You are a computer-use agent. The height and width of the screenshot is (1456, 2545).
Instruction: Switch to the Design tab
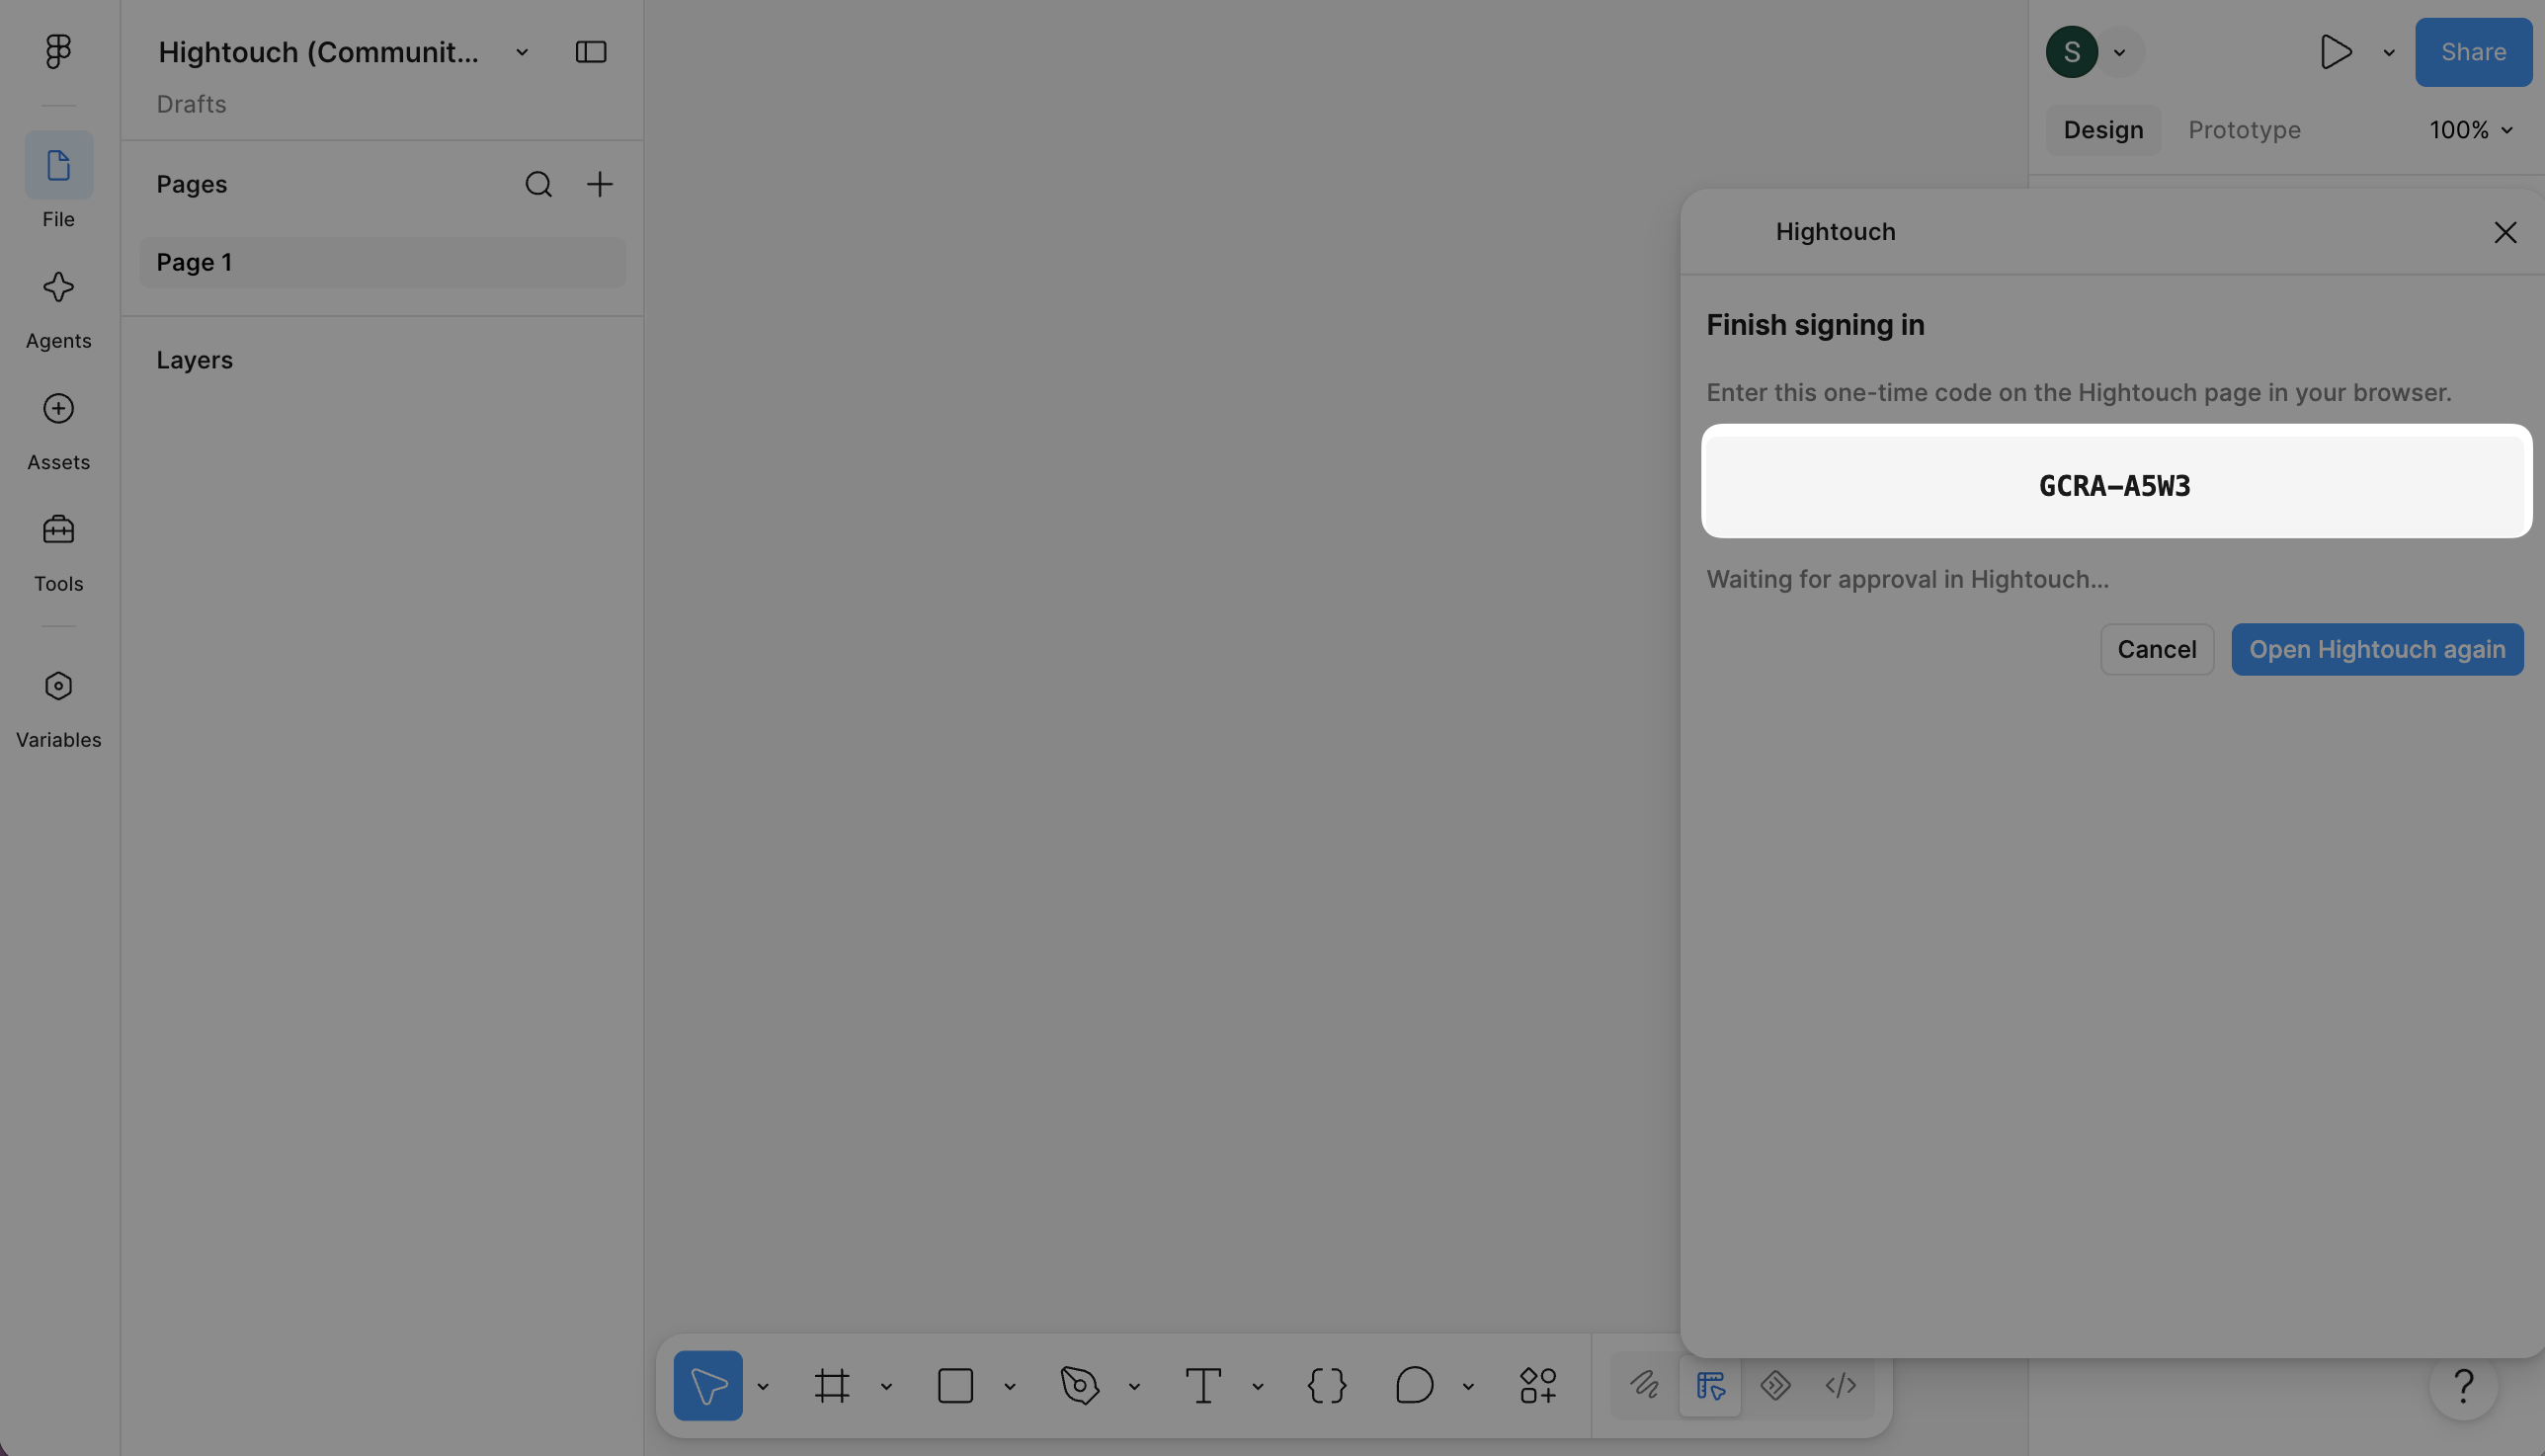tap(2103, 130)
